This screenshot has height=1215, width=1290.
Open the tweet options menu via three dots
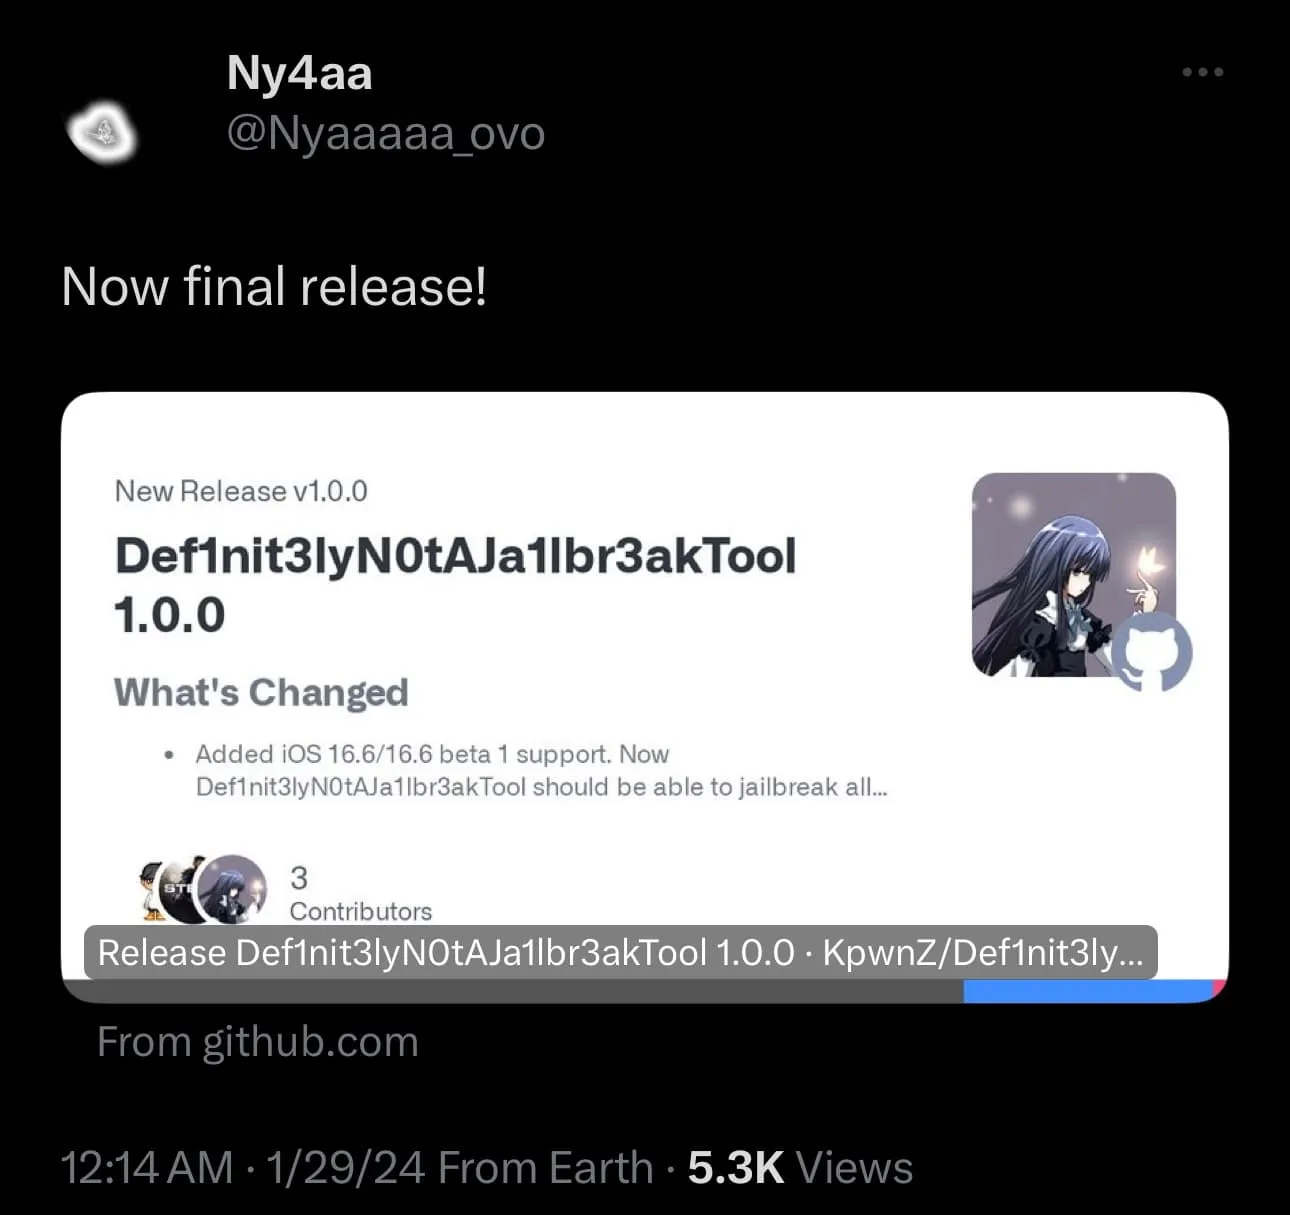coord(1201,71)
